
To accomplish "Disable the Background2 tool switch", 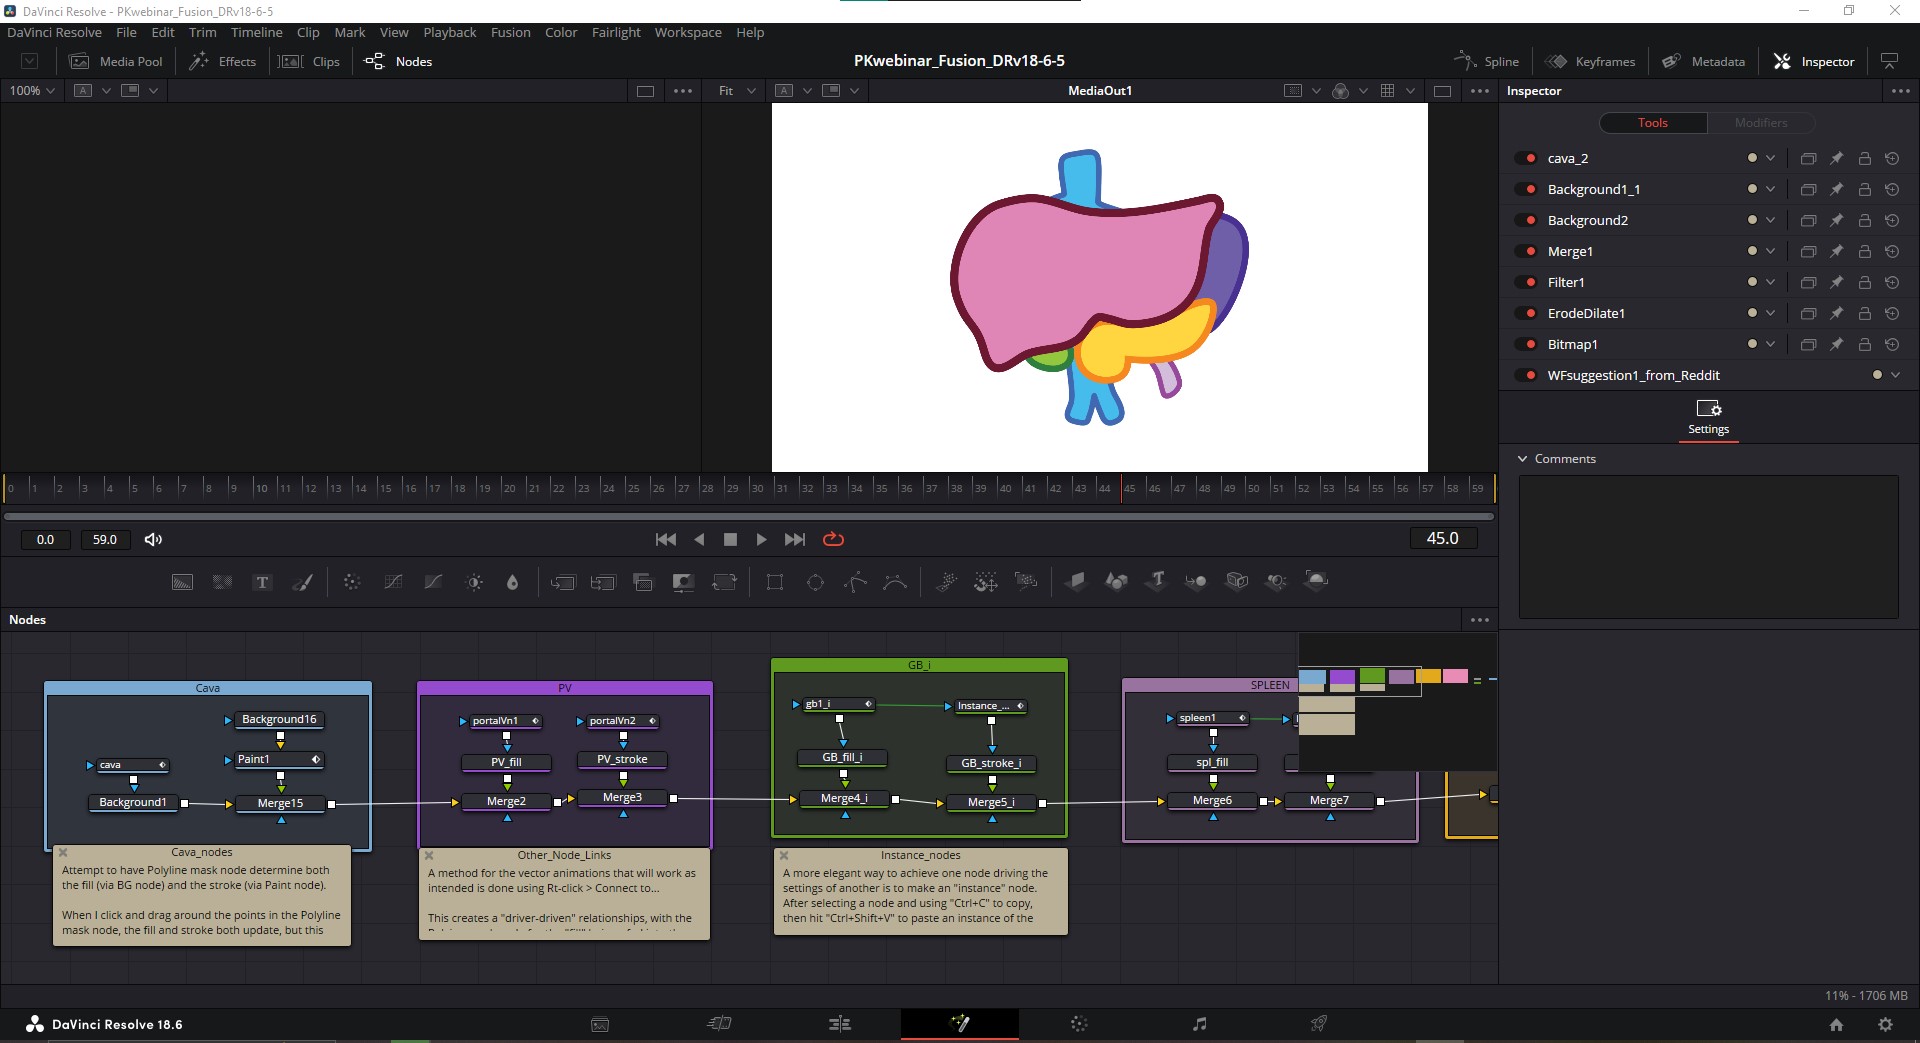I will point(1526,220).
